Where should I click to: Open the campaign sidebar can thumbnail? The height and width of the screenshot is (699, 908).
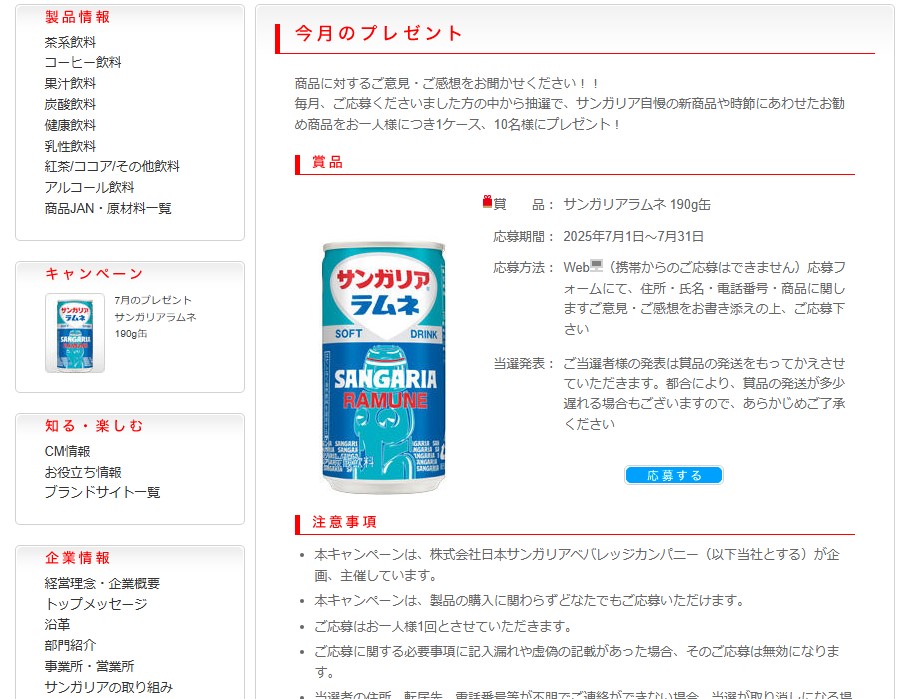tap(75, 333)
